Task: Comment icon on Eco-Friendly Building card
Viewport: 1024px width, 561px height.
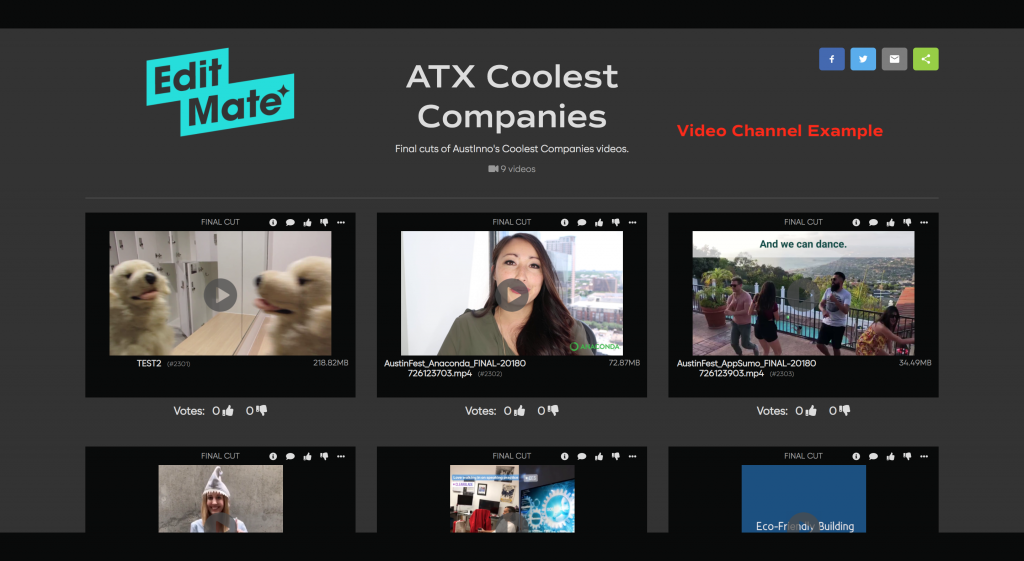Action: (x=873, y=456)
